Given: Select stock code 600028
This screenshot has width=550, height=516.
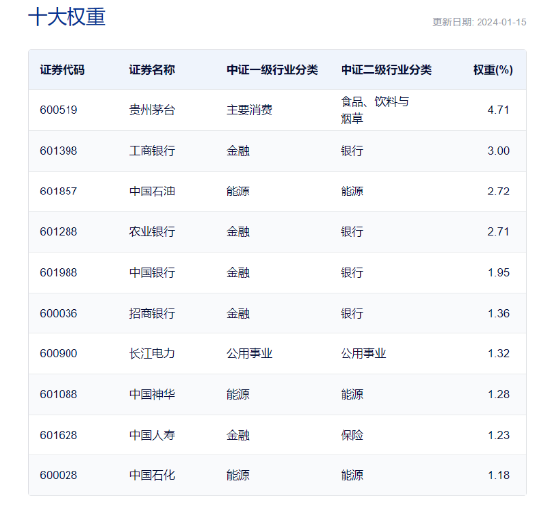Looking at the screenshot, I should (x=58, y=475).
